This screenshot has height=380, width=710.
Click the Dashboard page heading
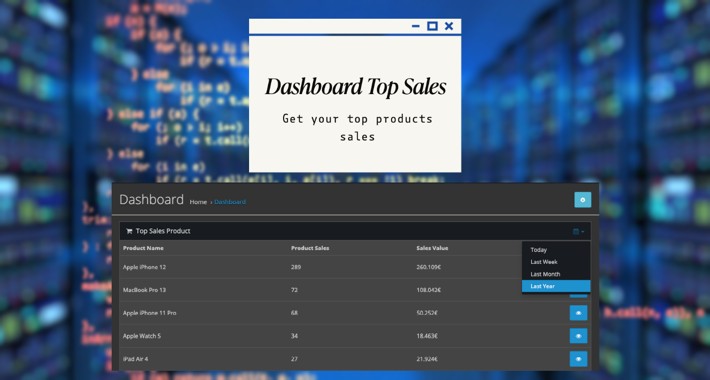(x=151, y=199)
